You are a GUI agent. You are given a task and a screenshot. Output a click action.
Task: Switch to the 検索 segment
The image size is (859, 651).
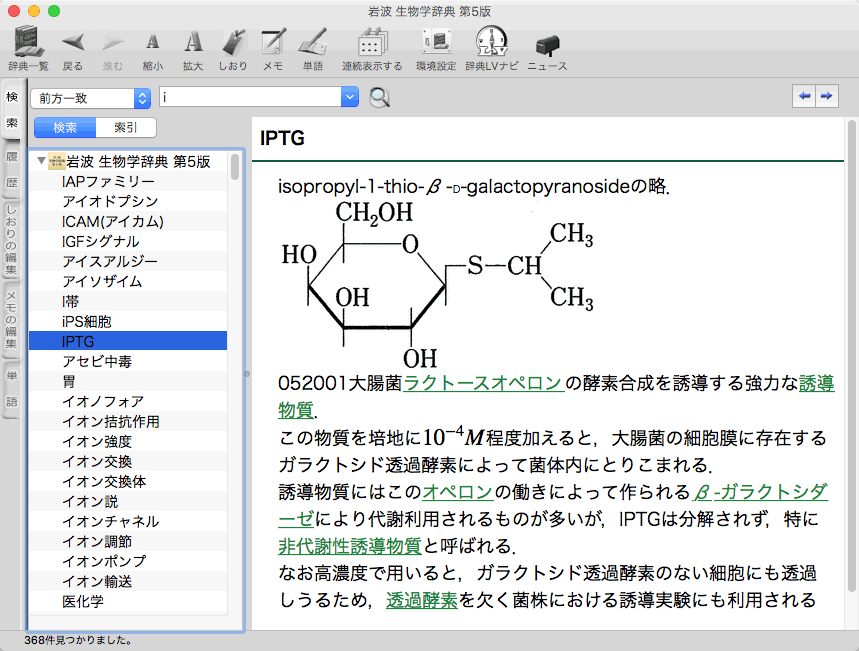pos(65,127)
